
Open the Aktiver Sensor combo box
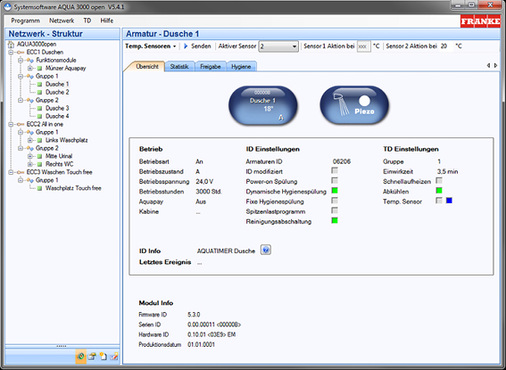(x=279, y=46)
